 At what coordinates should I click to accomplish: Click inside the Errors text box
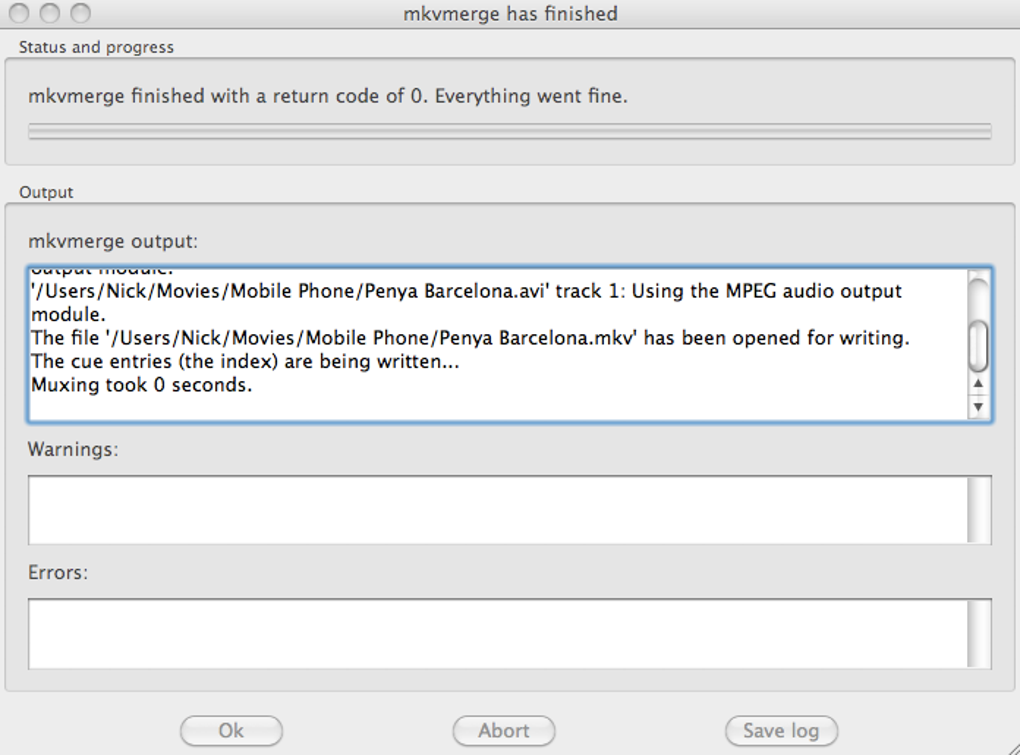pyautogui.click(x=497, y=633)
